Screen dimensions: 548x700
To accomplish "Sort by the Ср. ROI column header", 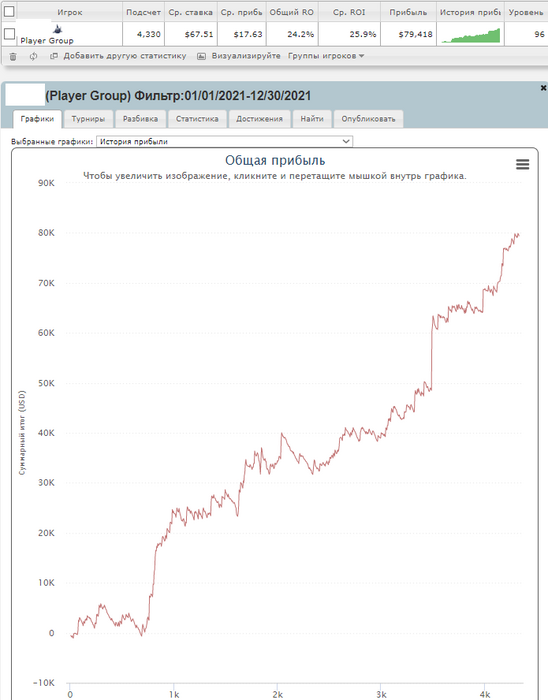I will [x=349, y=12].
